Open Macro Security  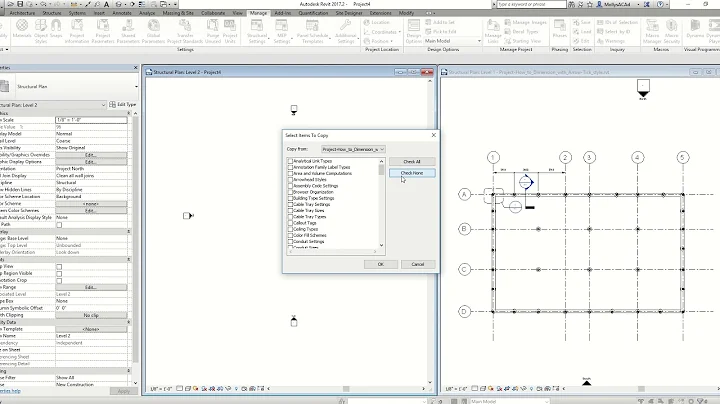(671, 30)
